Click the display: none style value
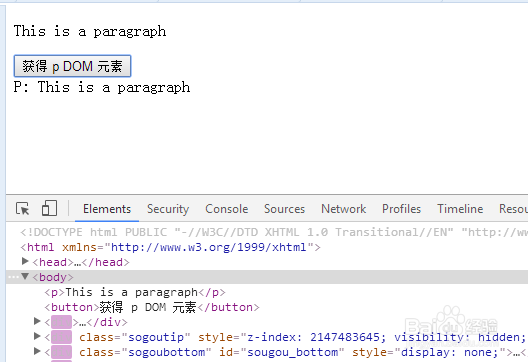Screen dimensions: 528x362 point(449,352)
